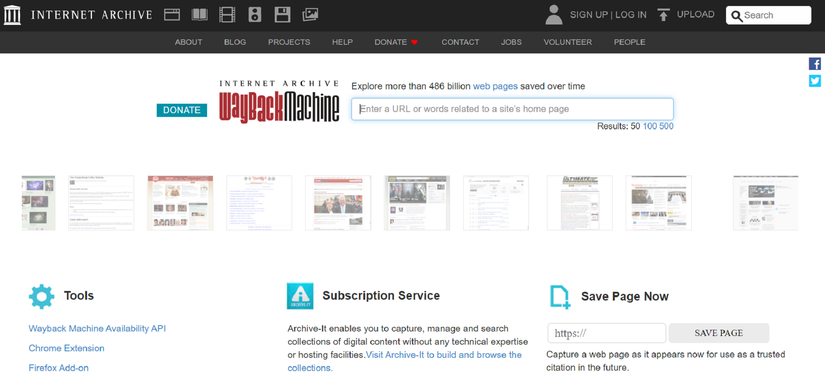Open the red-header site thumbnail
This screenshot has width=825, height=377.
[x=180, y=203]
